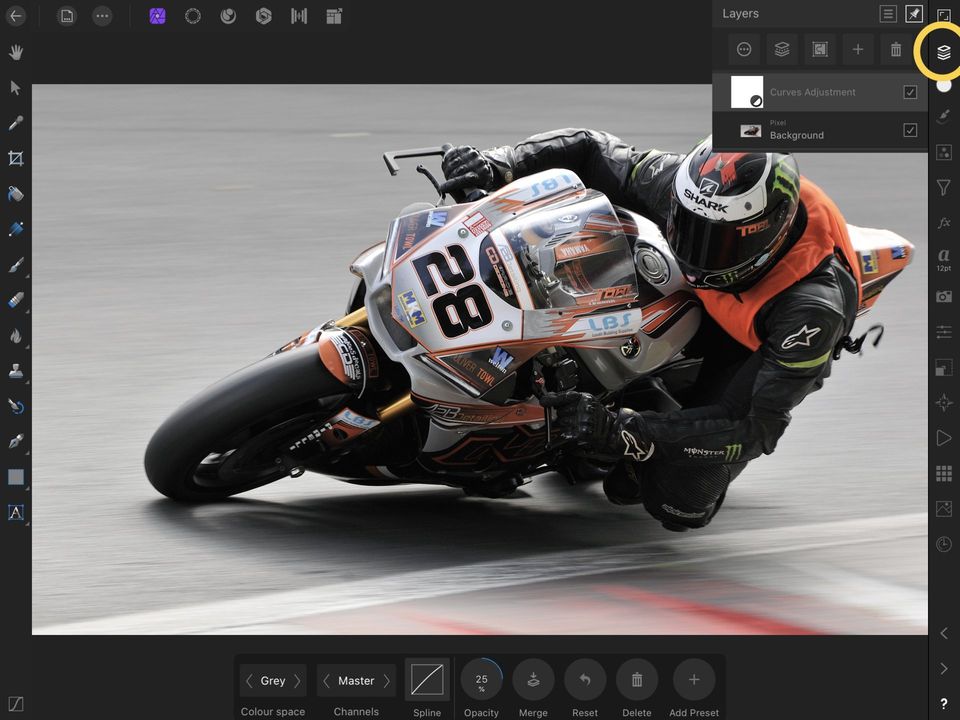Select the Background layer thumbnail

click(751, 130)
